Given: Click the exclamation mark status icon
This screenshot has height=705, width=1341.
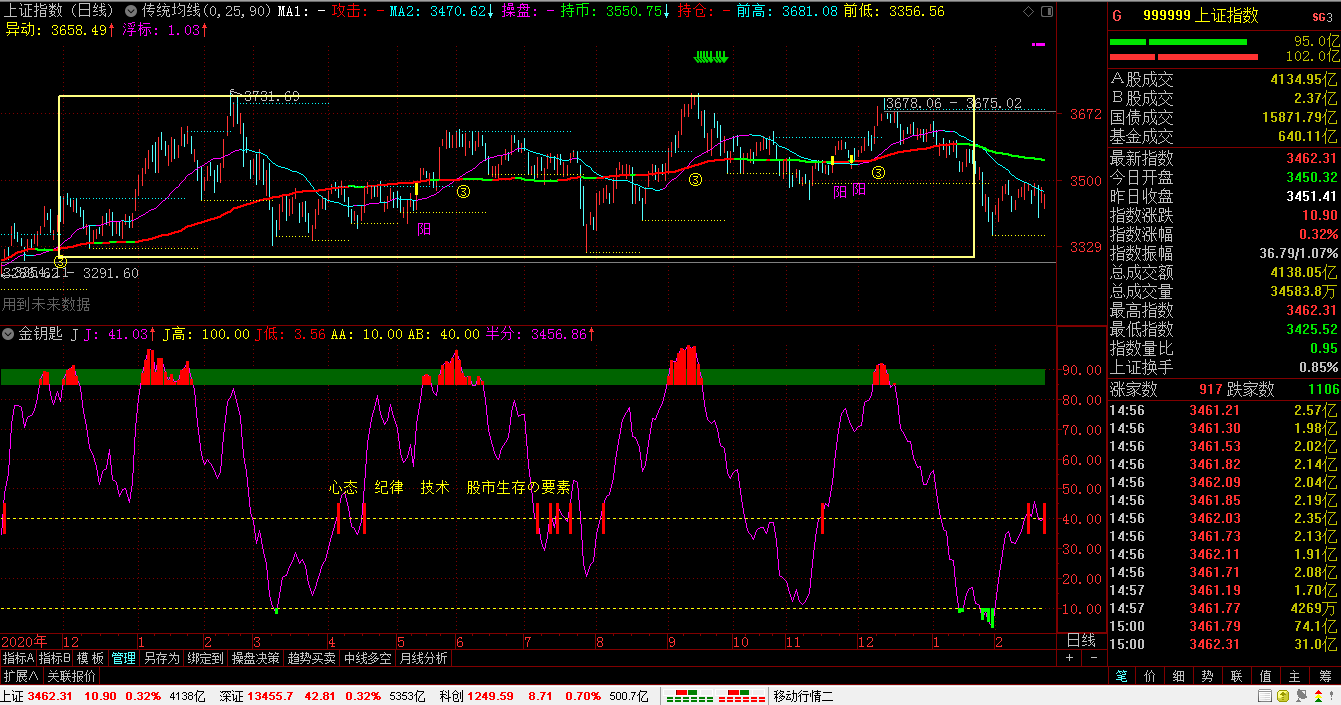Looking at the screenshot, I should tap(1332, 696).
